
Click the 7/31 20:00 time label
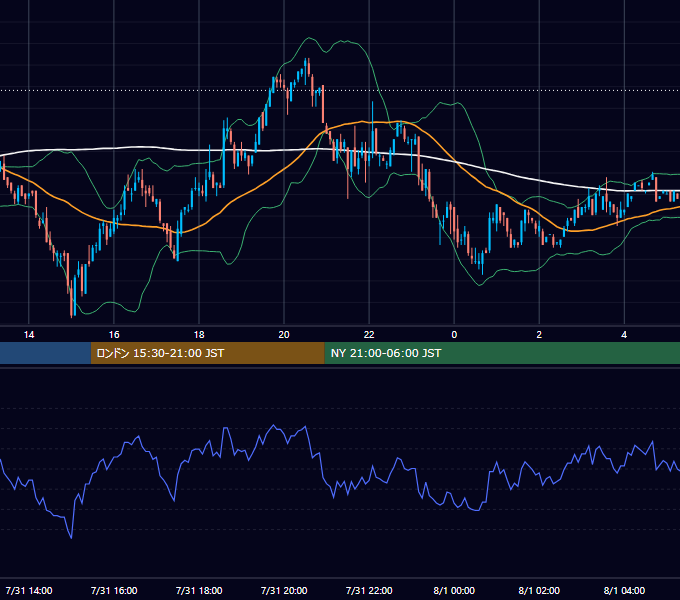coord(284,590)
